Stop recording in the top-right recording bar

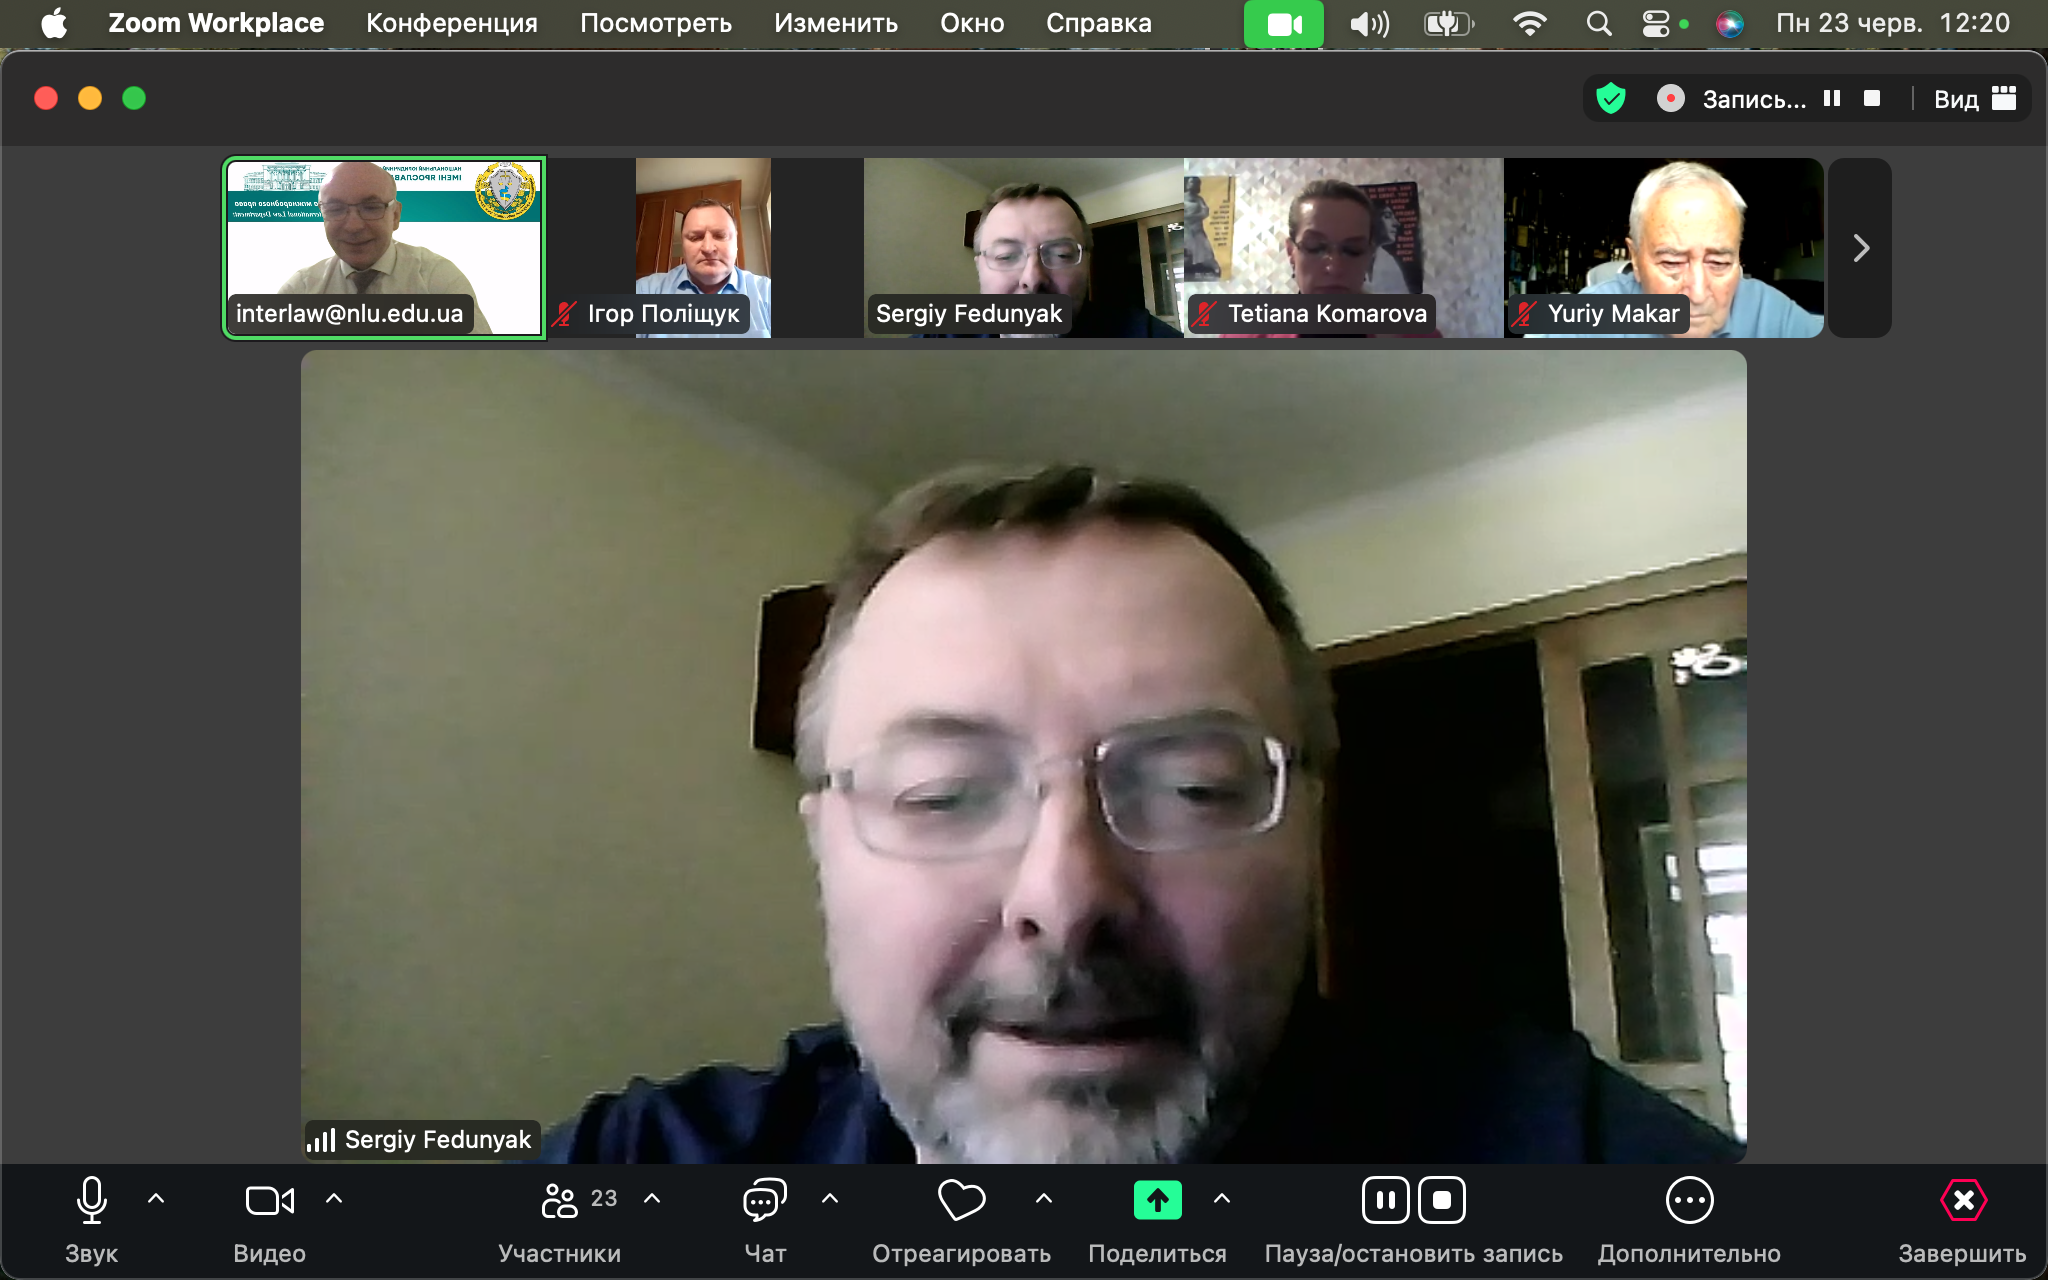1872,98
